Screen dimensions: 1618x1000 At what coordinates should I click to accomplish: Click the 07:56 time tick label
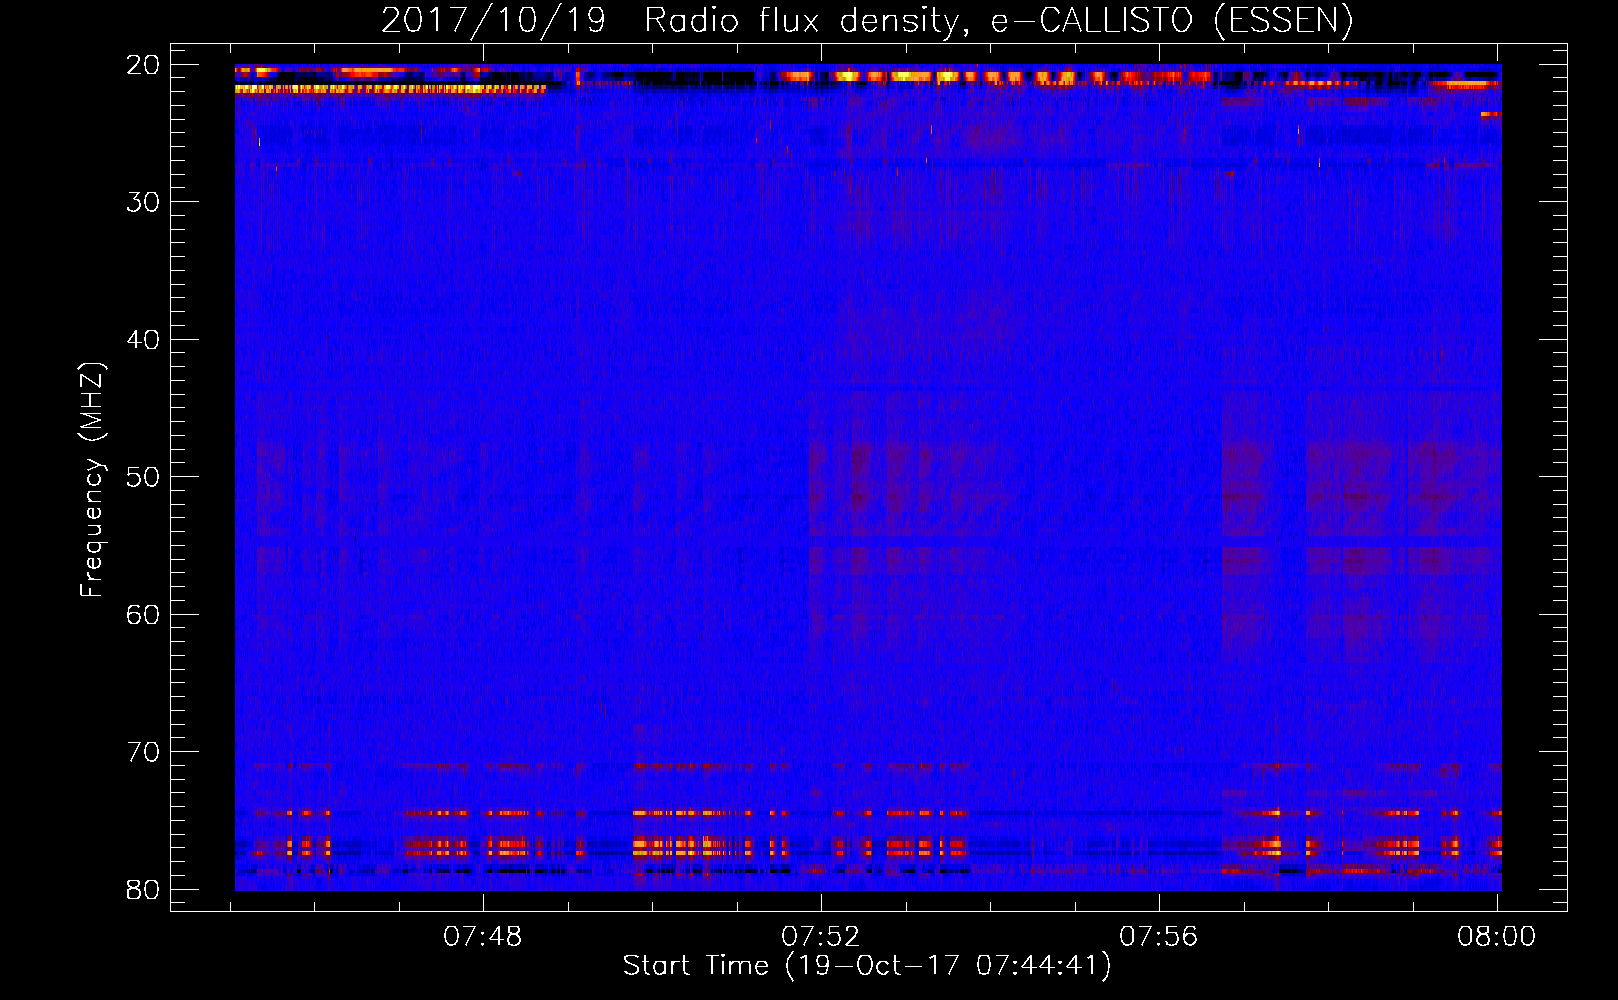pyautogui.click(x=1159, y=936)
